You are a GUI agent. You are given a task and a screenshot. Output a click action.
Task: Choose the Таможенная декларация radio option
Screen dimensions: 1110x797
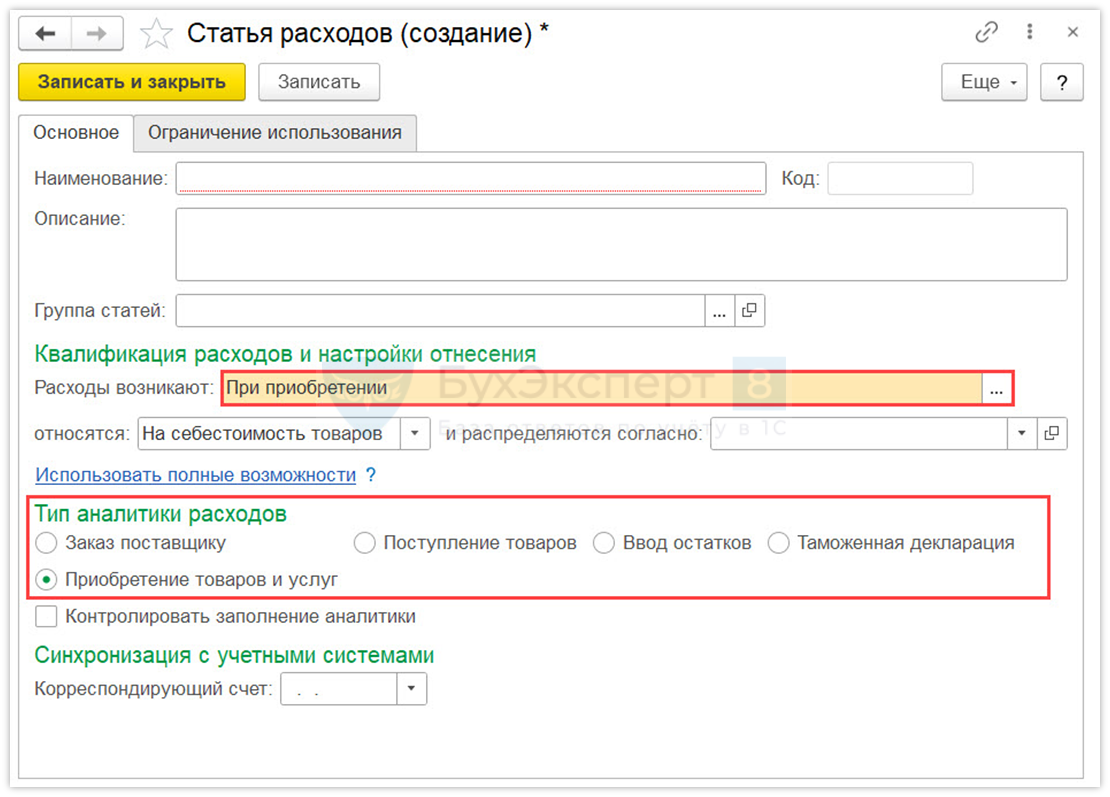(x=778, y=543)
